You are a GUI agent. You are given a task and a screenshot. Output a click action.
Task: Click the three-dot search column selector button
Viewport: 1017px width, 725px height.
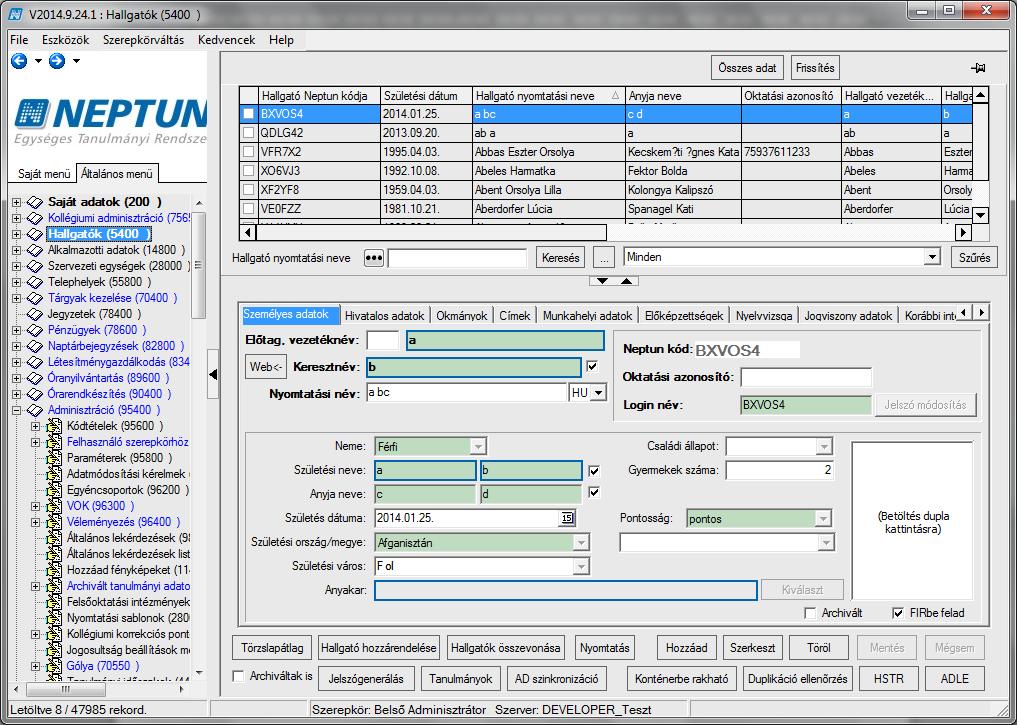tap(374, 257)
